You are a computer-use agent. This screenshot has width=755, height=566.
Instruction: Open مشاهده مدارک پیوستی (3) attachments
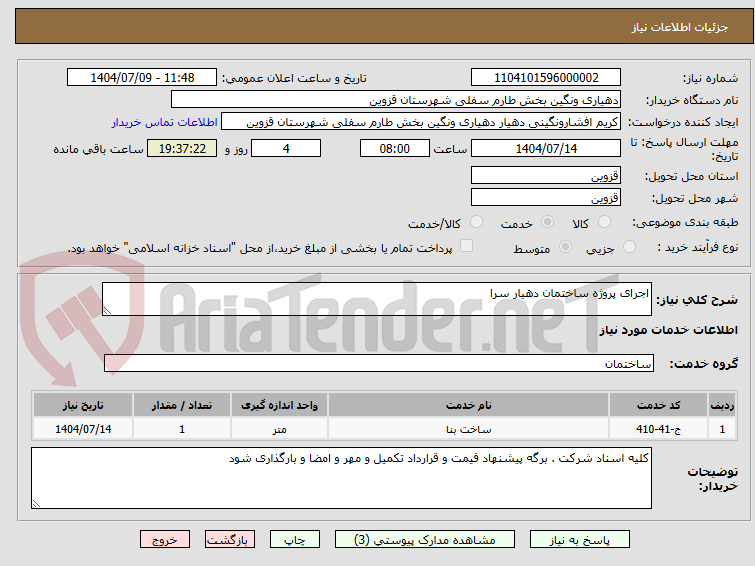[x=425, y=540]
